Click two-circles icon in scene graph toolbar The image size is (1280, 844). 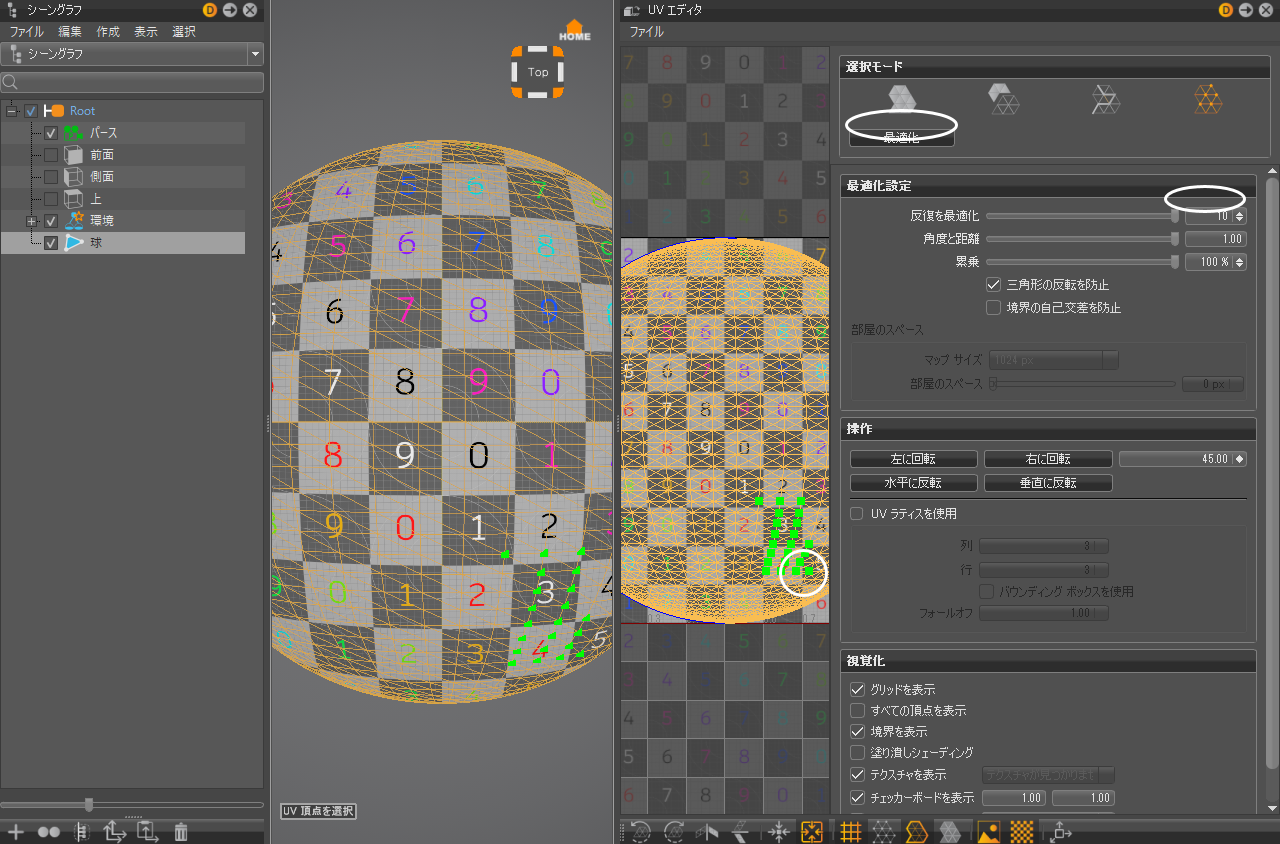coord(48,831)
